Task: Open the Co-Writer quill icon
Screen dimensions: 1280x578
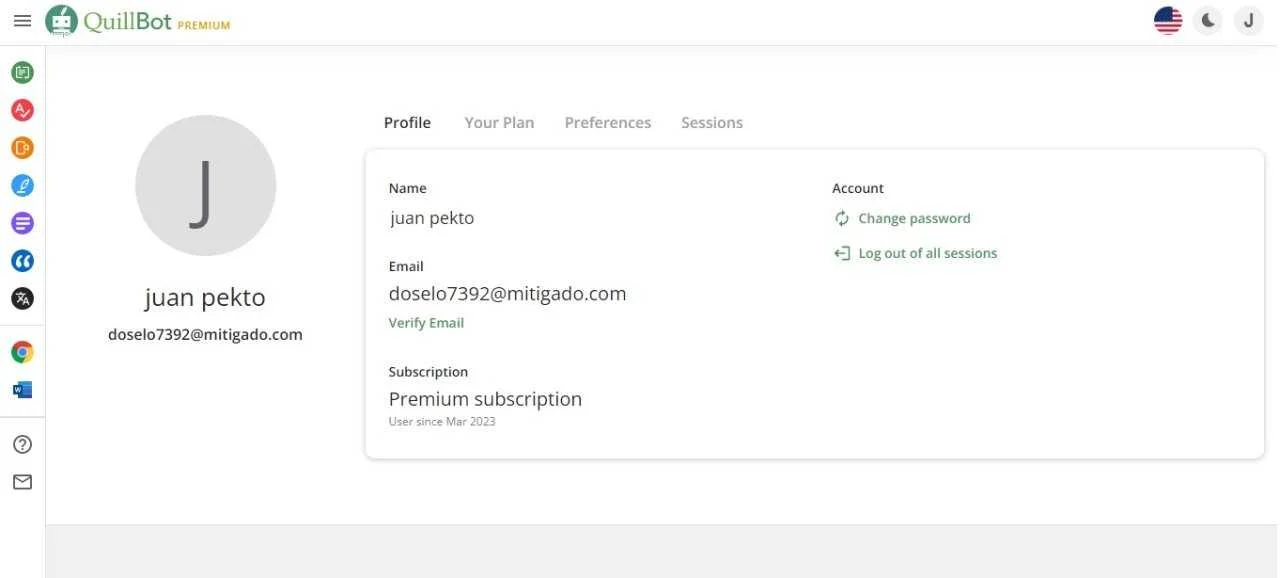Action: 22,185
